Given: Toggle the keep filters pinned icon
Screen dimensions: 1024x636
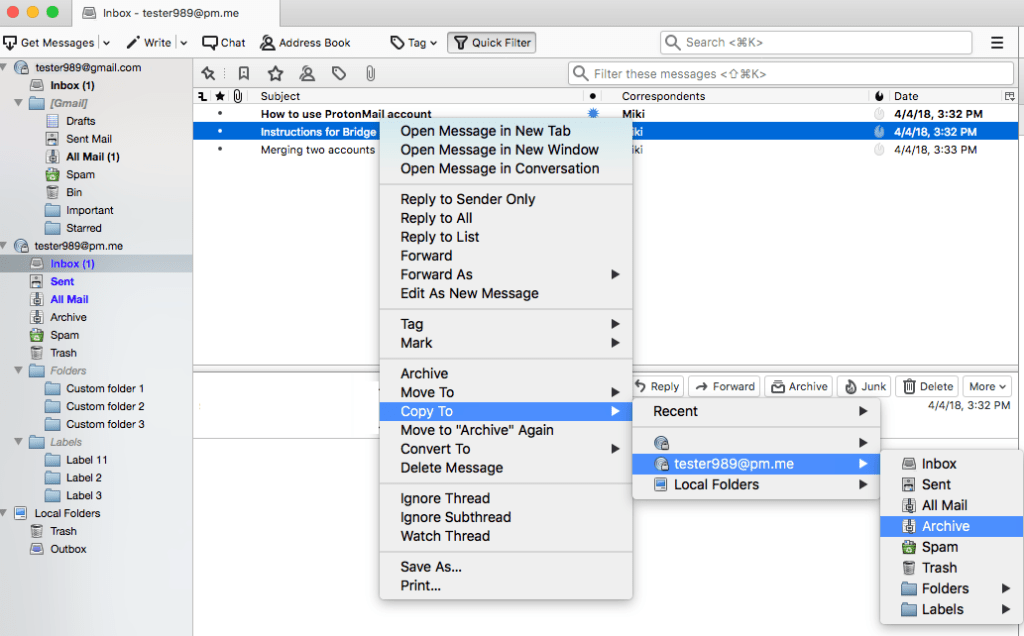Looking at the screenshot, I should point(208,74).
